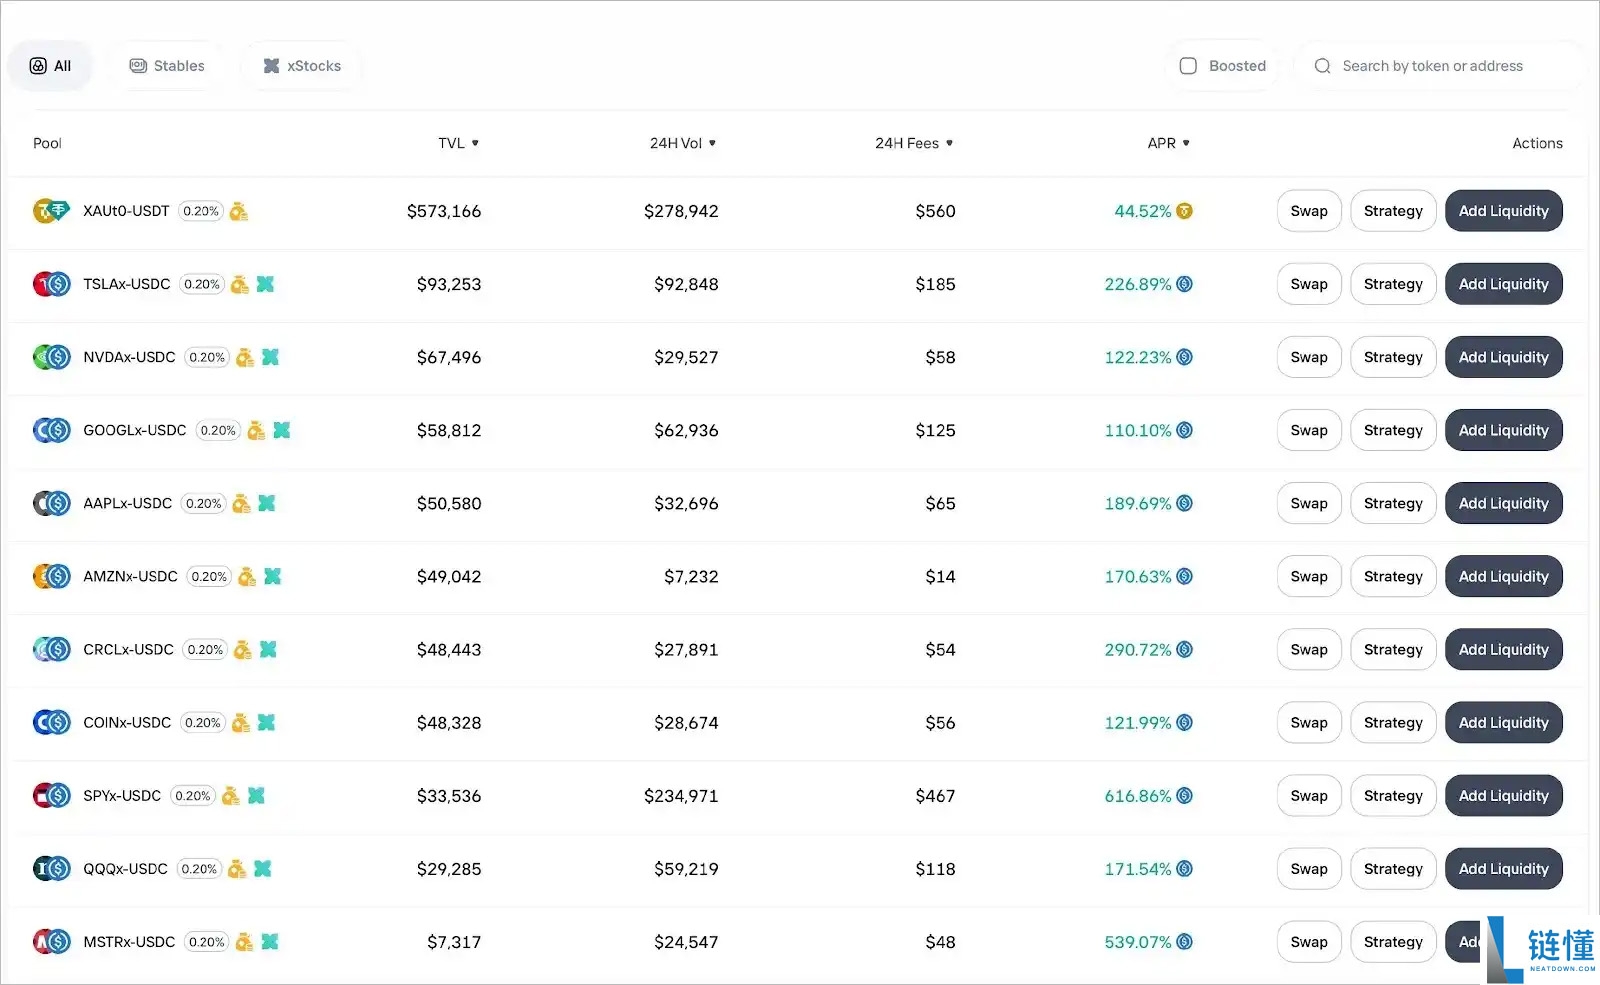Click the gold coin icon beside XAUt0-USDT APR
1600x985 pixels.
1186,211
